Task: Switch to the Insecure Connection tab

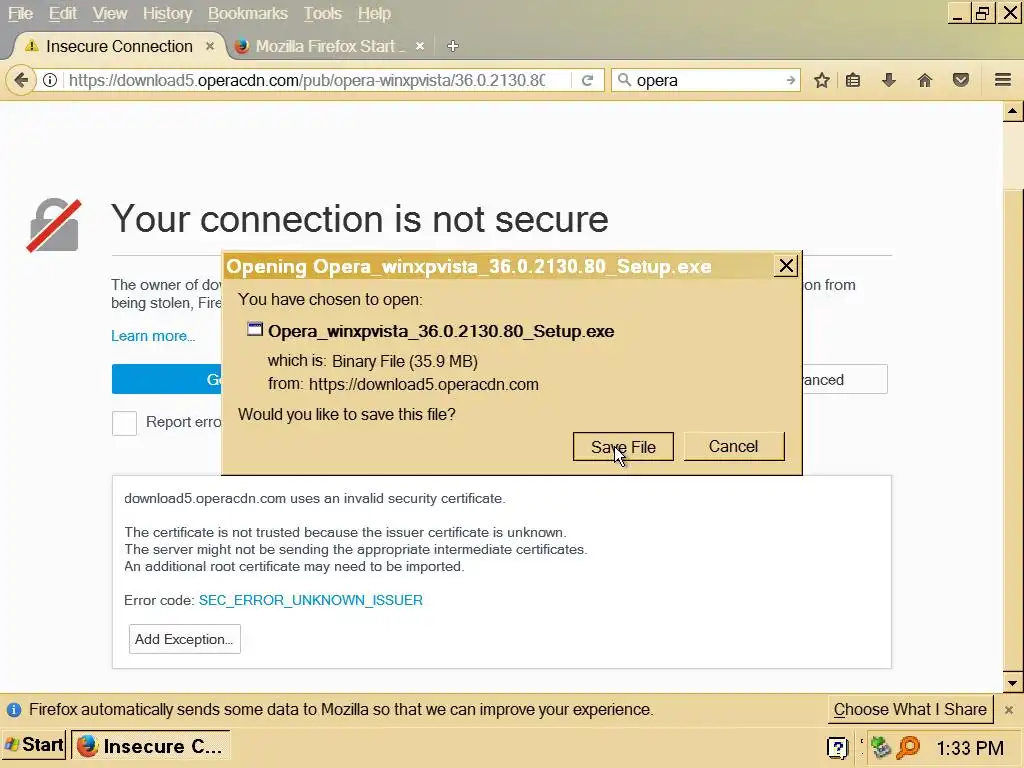Action: coord(120,46)
